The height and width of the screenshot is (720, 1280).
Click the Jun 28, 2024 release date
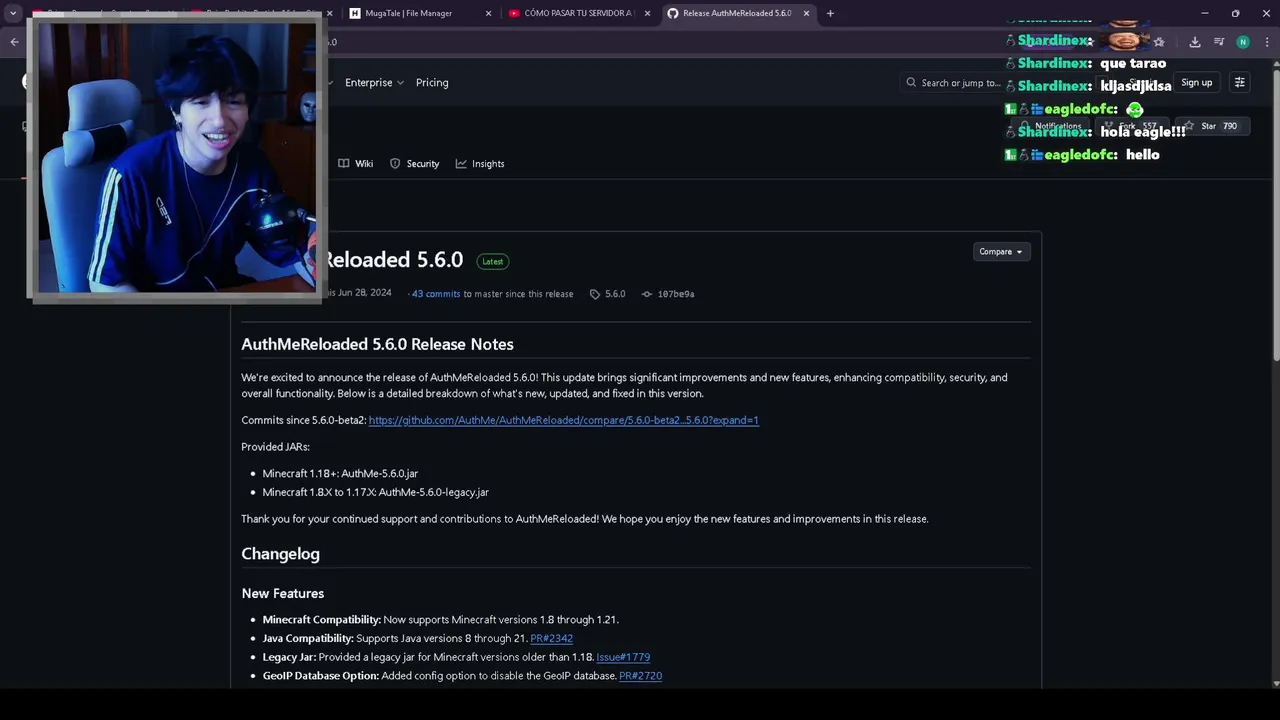coord(364,293)
